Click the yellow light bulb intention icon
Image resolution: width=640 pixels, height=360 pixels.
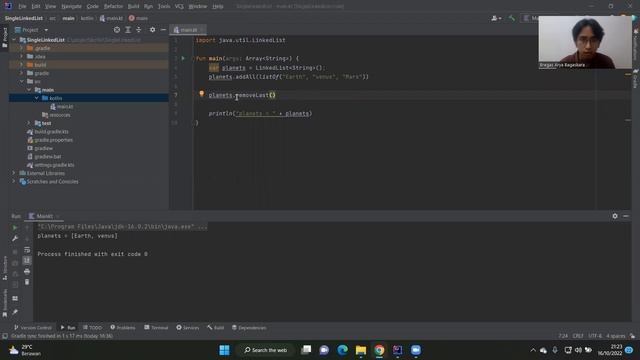[x=201, y=94]
